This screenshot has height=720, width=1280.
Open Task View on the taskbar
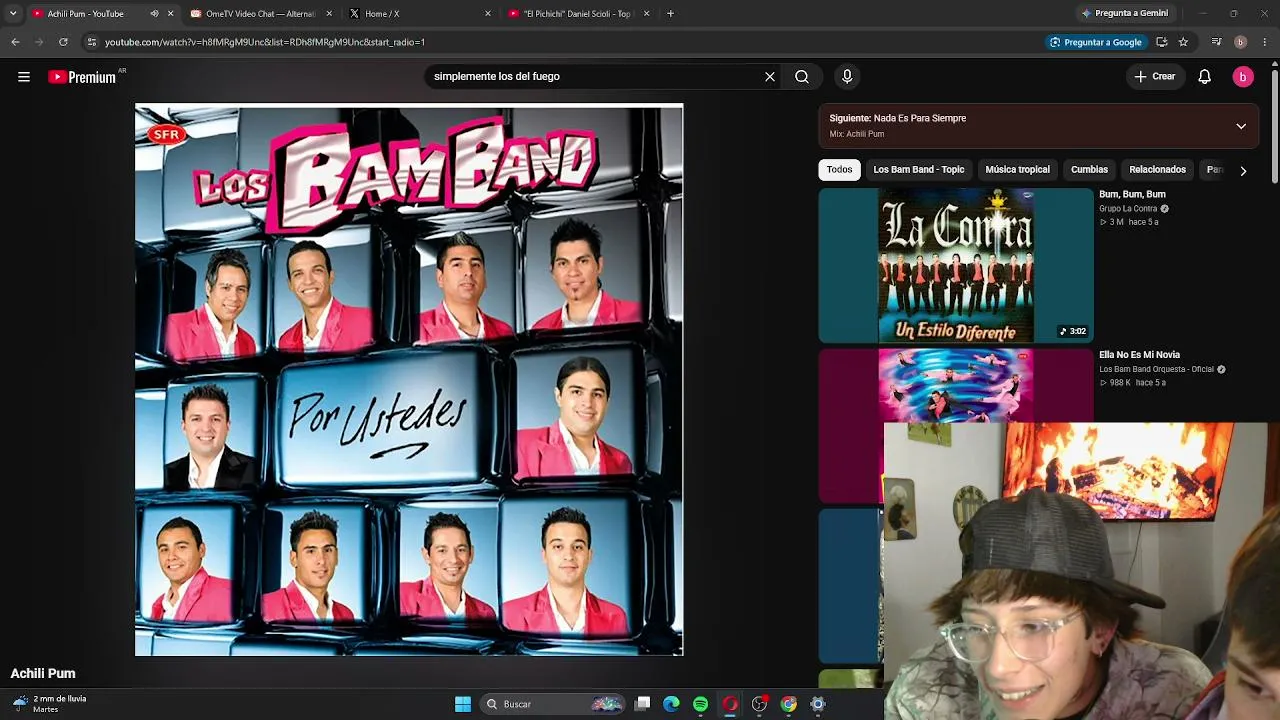point(643,704)
